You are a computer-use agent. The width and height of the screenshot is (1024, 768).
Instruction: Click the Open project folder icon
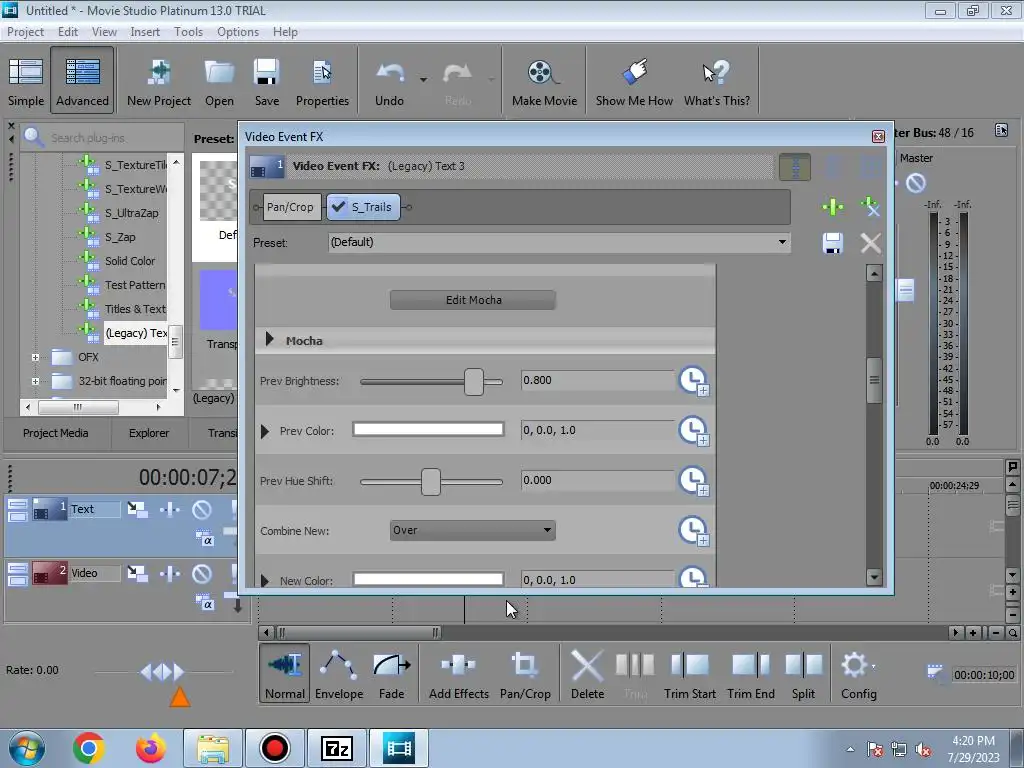219,81
